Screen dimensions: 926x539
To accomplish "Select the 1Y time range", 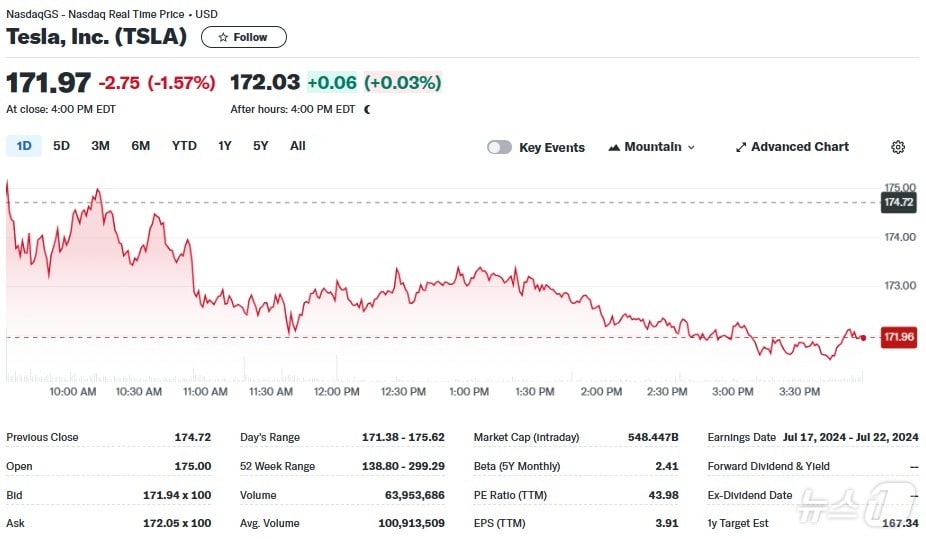I will click(225, 146).
